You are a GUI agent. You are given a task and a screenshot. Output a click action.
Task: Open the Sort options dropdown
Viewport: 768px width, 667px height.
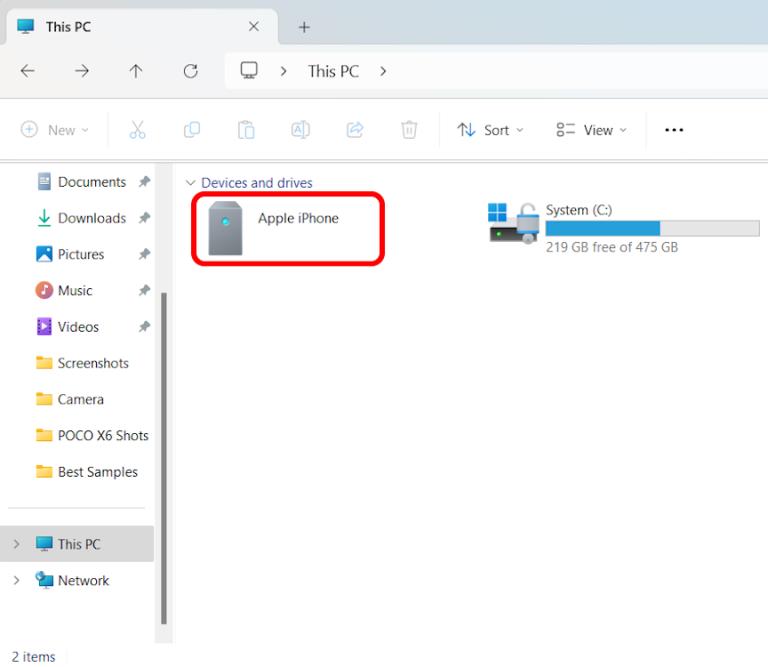(490, 130)
